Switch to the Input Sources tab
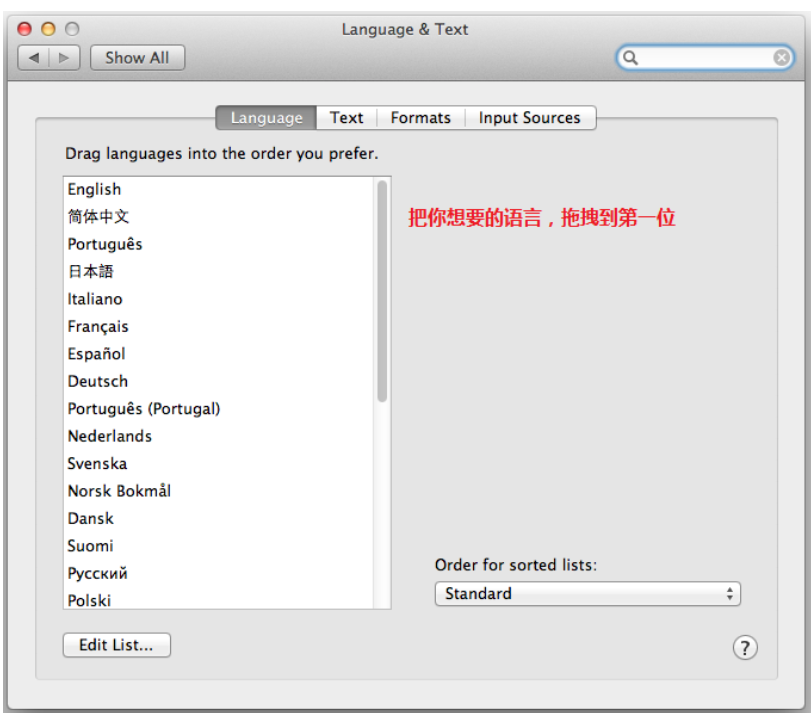Screen dimensions: 811x713 (x=529, y=118)
